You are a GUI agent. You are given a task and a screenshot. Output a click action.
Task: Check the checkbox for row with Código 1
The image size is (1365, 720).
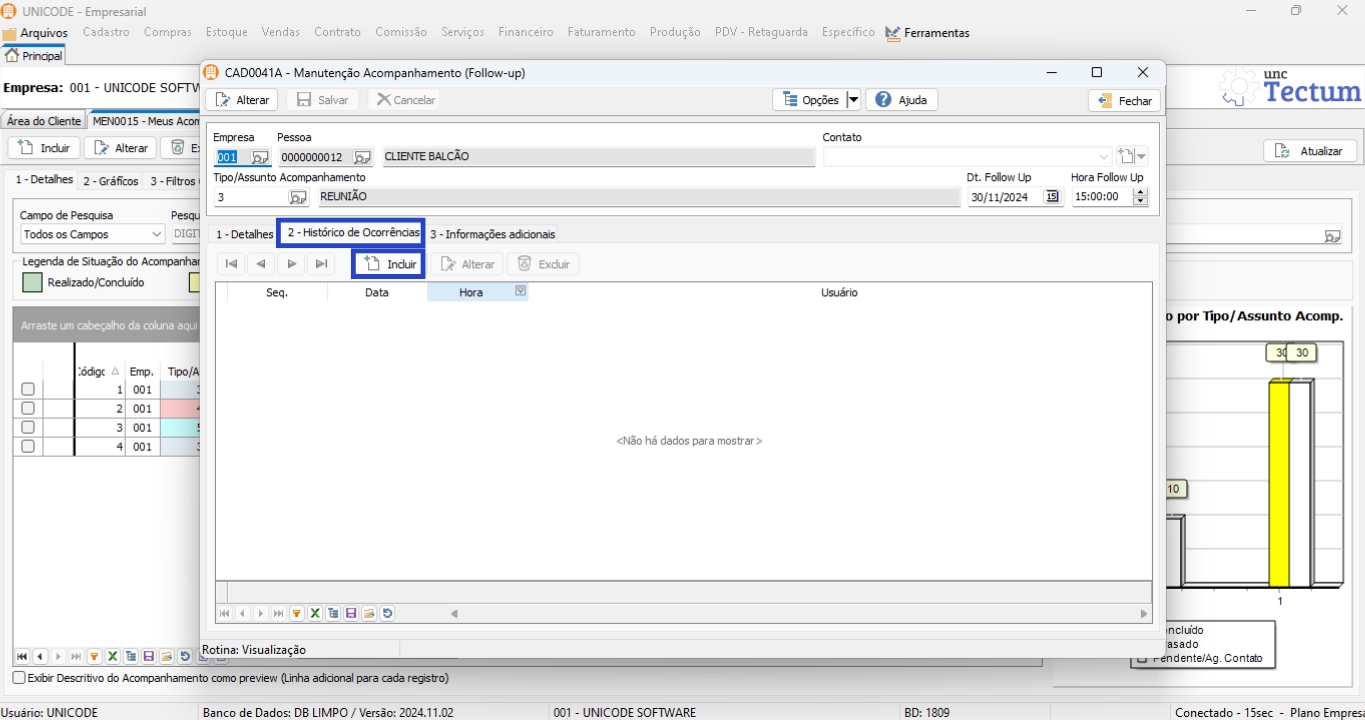coord(28,390)
